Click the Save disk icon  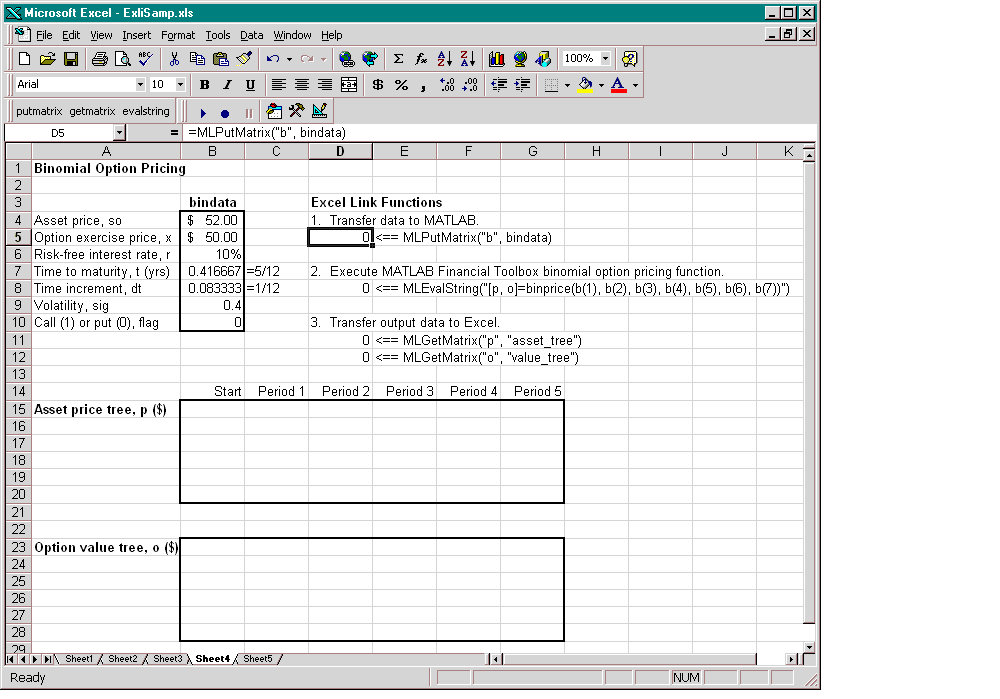tap(71, 59)
